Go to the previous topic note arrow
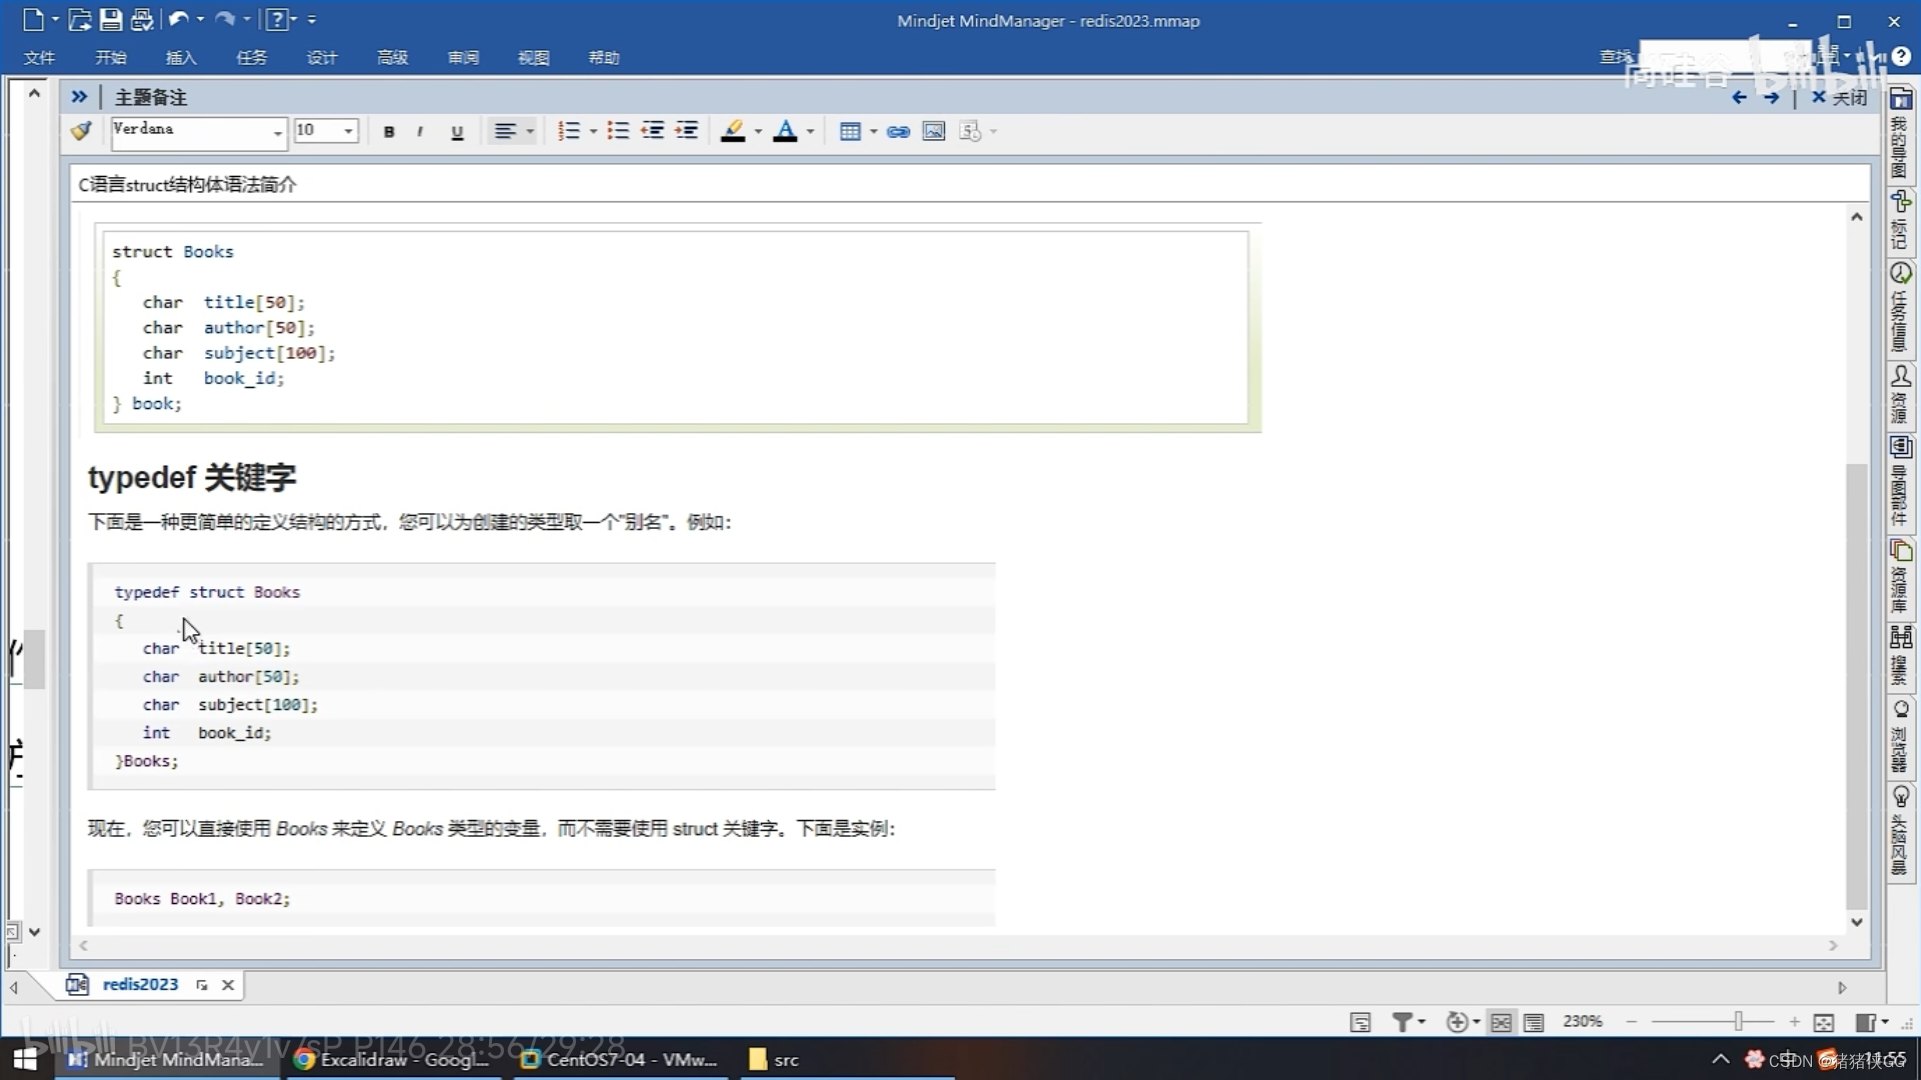Image resolution: width=1921 pixels, height=1080 pixels. [x=1739, y=97]
